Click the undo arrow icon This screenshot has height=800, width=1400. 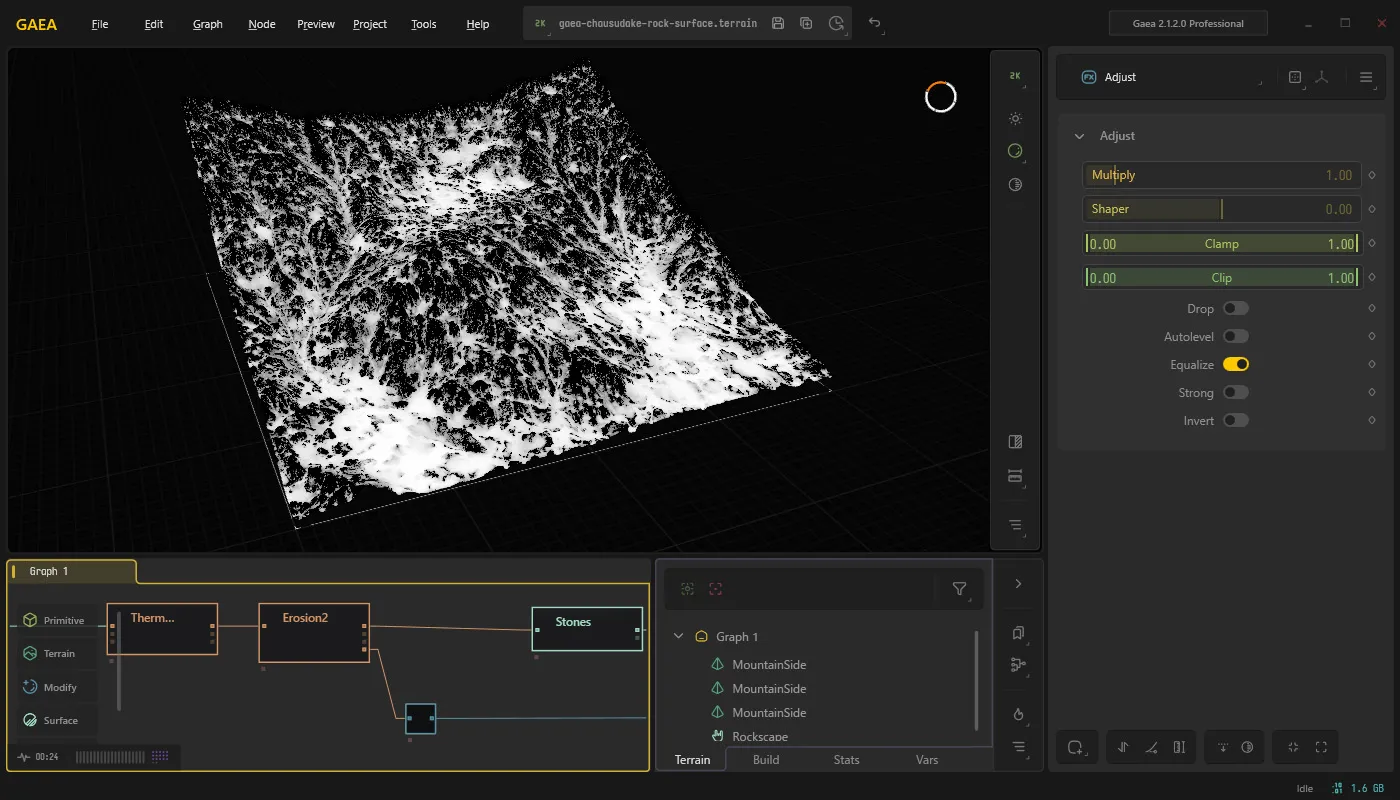point(875,23)
